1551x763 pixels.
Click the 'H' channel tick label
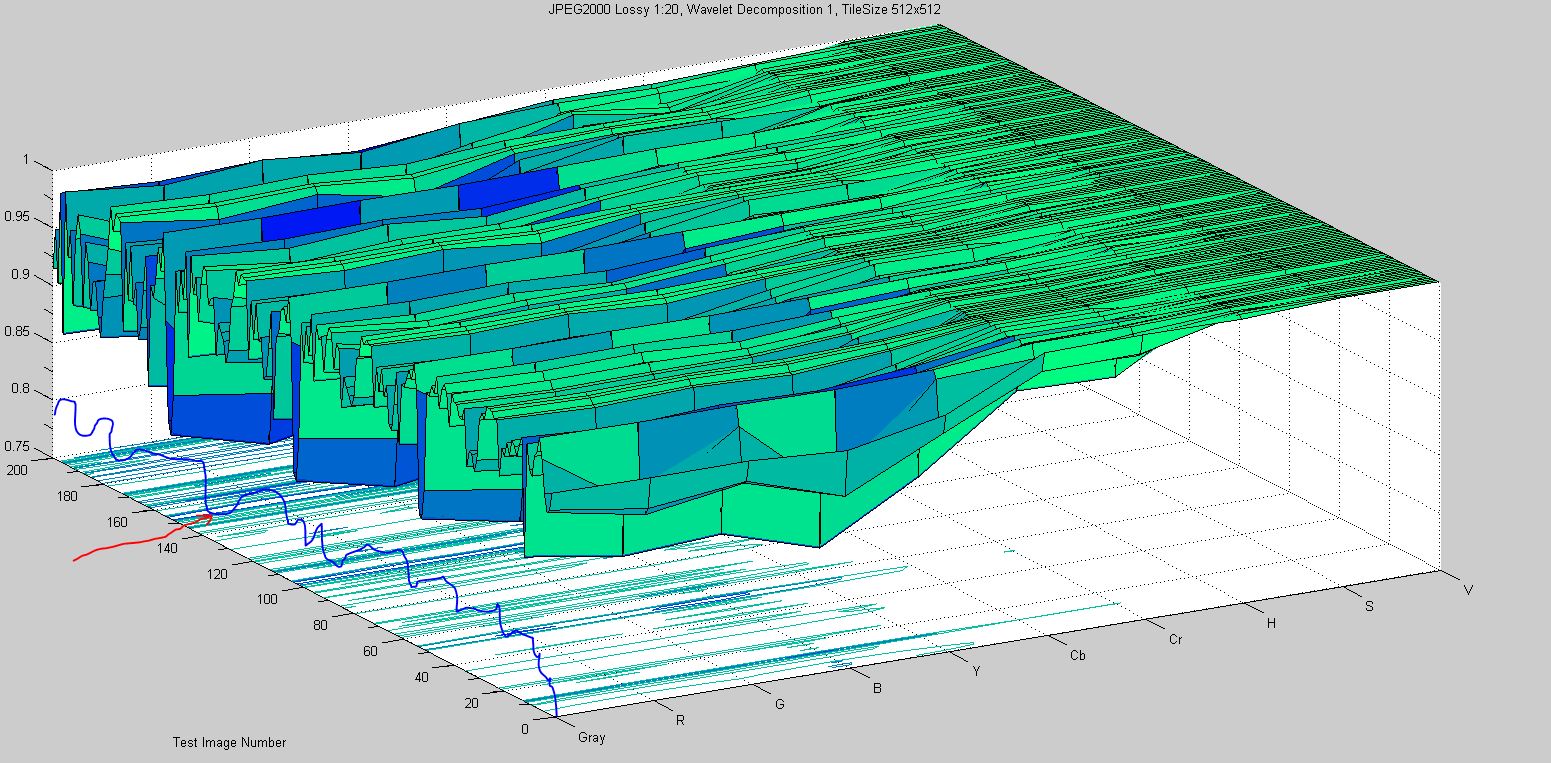click(x=1271, y=623)
